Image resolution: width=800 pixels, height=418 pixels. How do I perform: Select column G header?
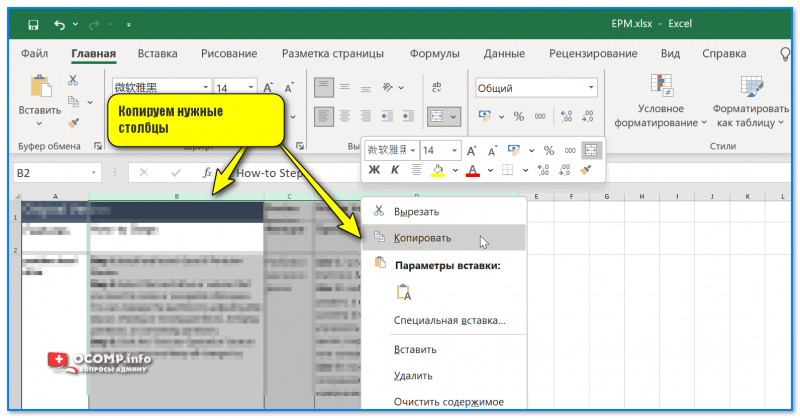coord(607,196)
